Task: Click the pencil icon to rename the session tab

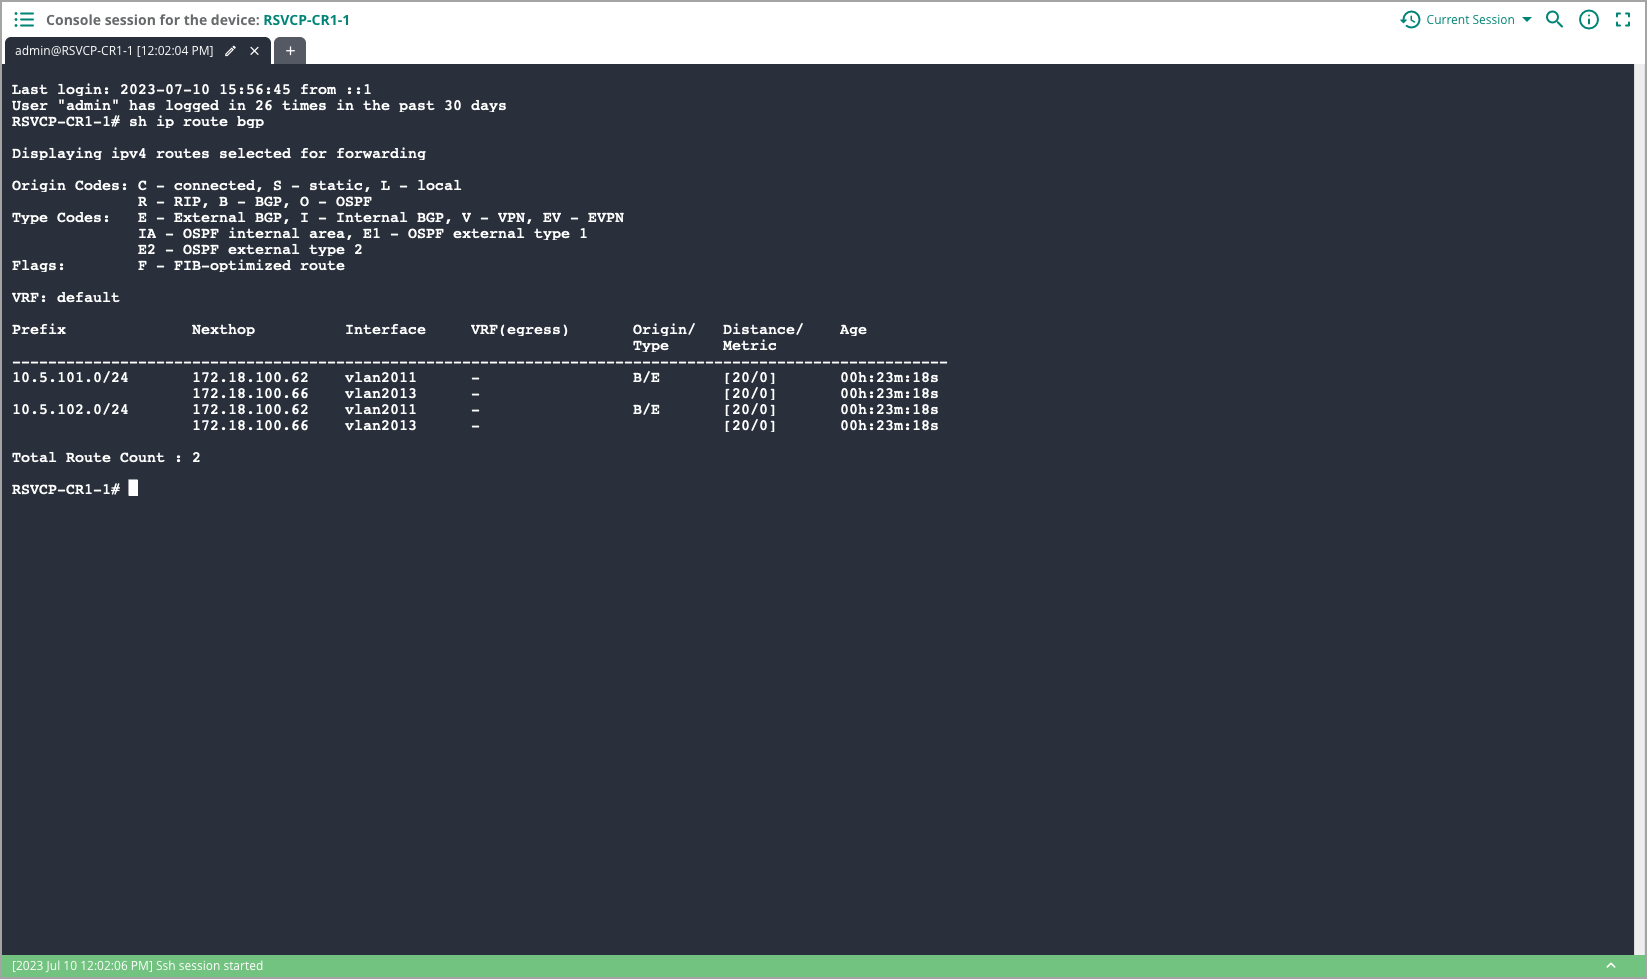Action: pyautogui.click(x=231, y=51)
